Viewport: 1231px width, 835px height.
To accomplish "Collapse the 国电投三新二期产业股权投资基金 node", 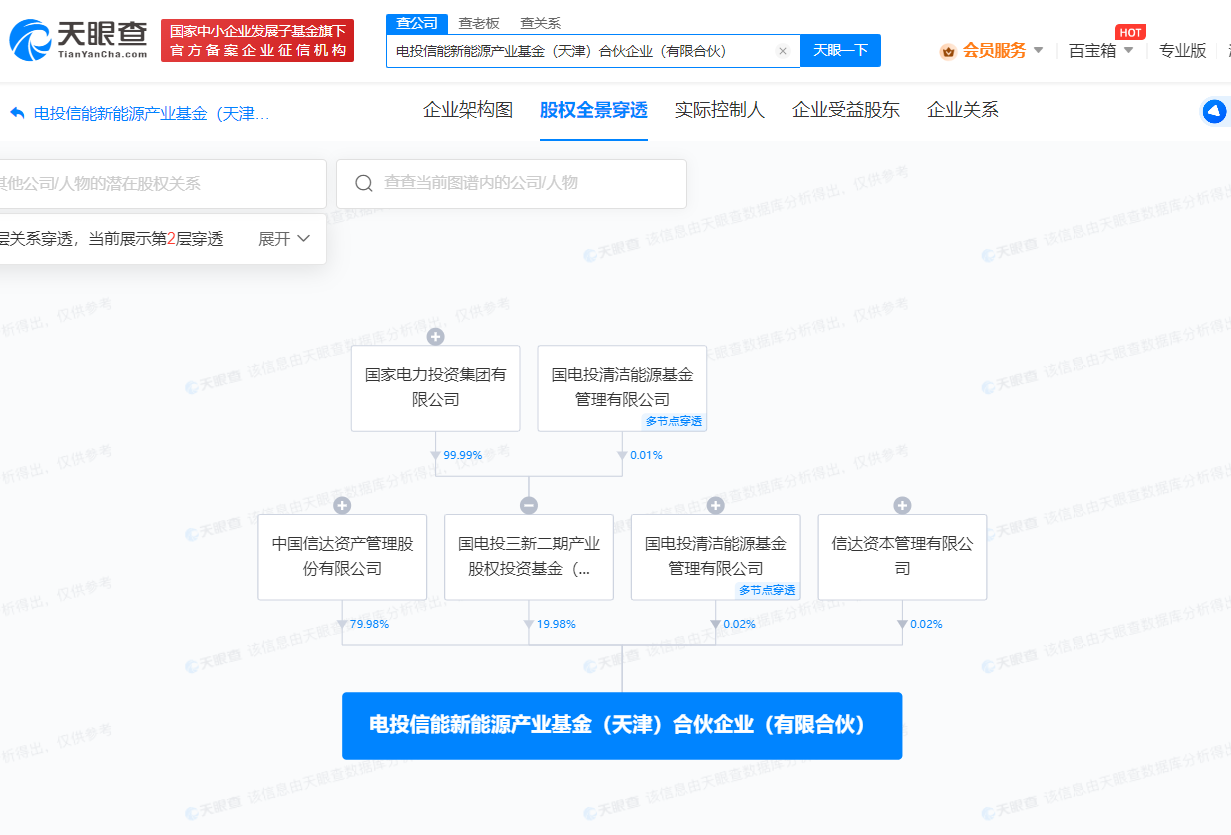I will point(529,505).
